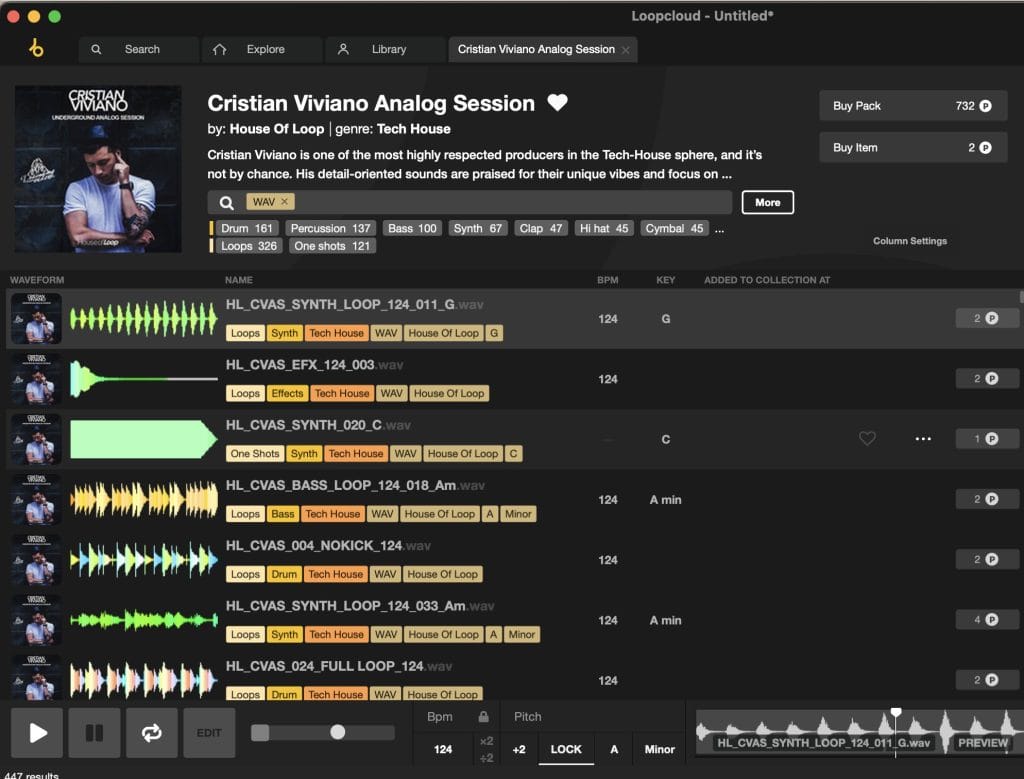This screenshot has height=779, width=1024.
Task: Click the +2 pitch shift value
Action: pos(519,749)
